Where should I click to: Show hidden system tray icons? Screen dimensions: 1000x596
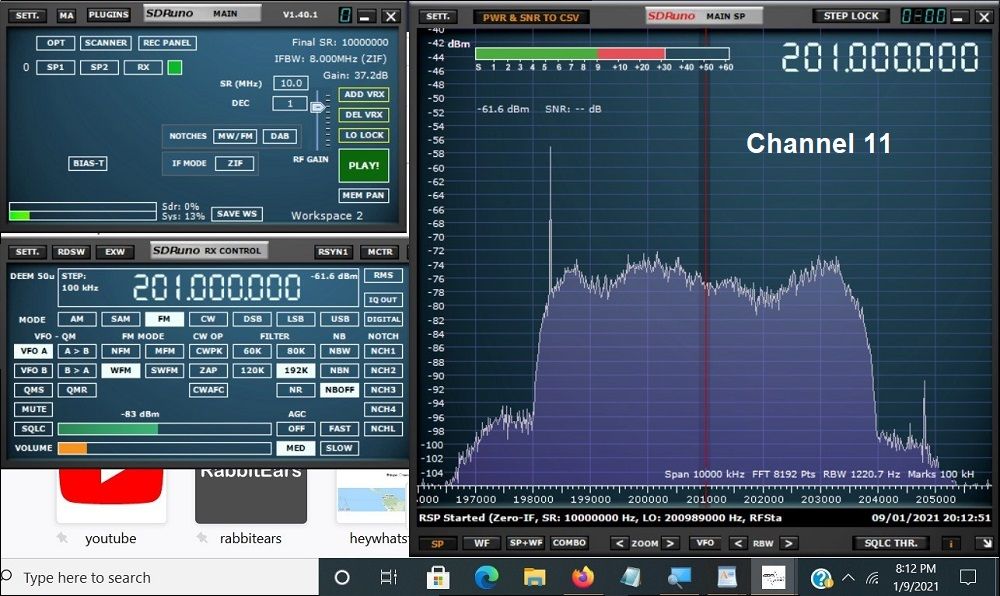[x=848, y=578]
